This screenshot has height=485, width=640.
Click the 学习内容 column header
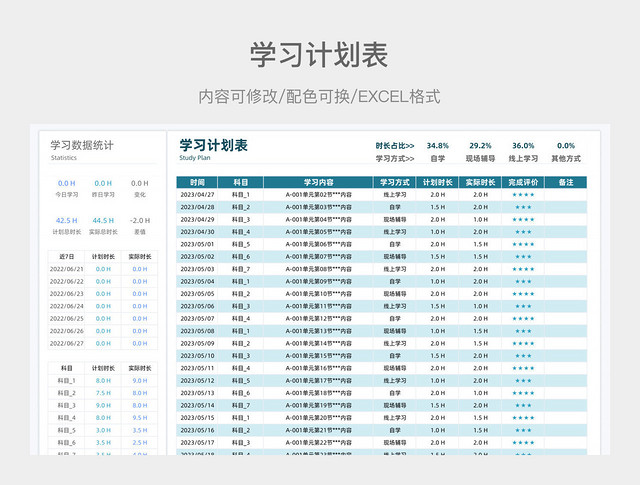point(318,182)
